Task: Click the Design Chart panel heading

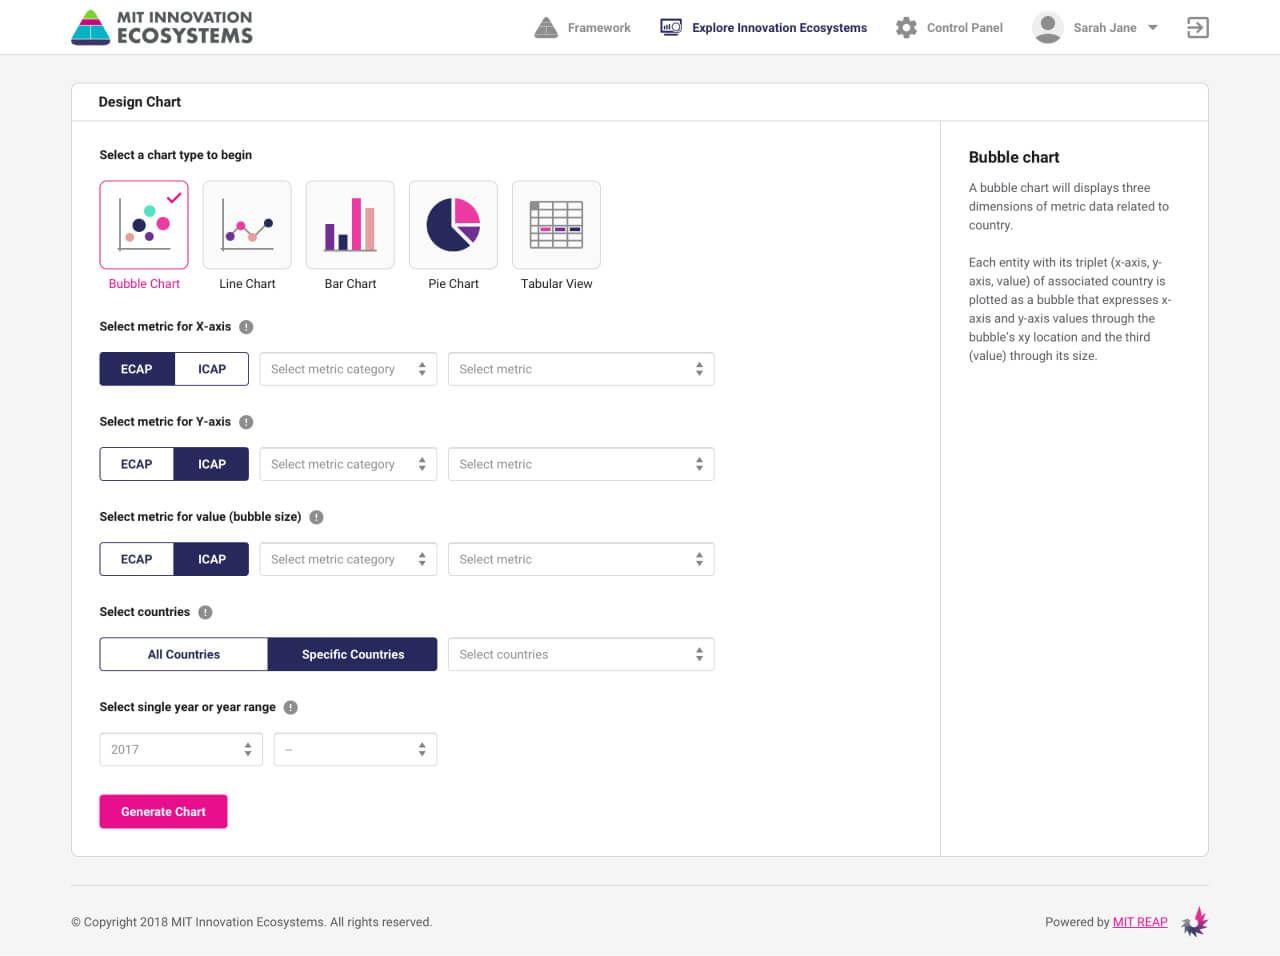Action: (140, 102)
